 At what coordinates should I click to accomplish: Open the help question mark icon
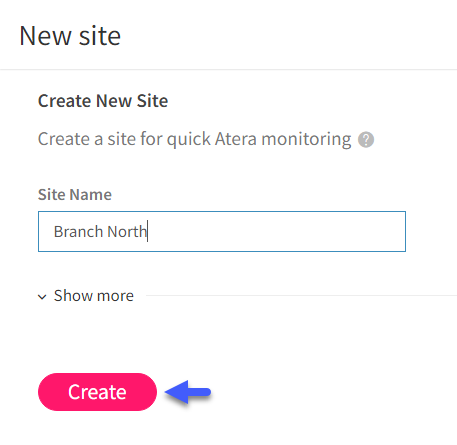pyautogui.click(x=366, y=139)
